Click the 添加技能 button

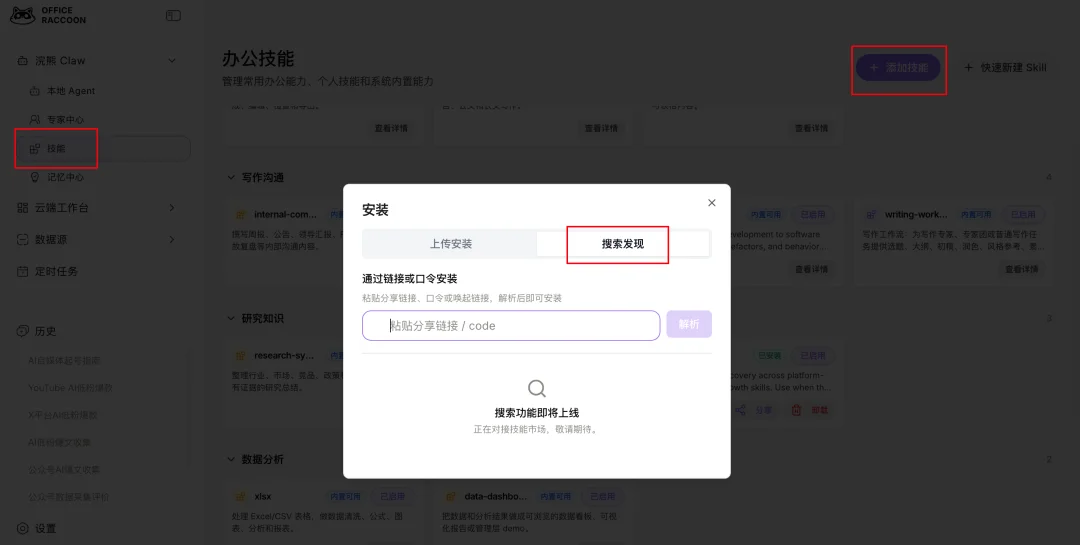898,68
